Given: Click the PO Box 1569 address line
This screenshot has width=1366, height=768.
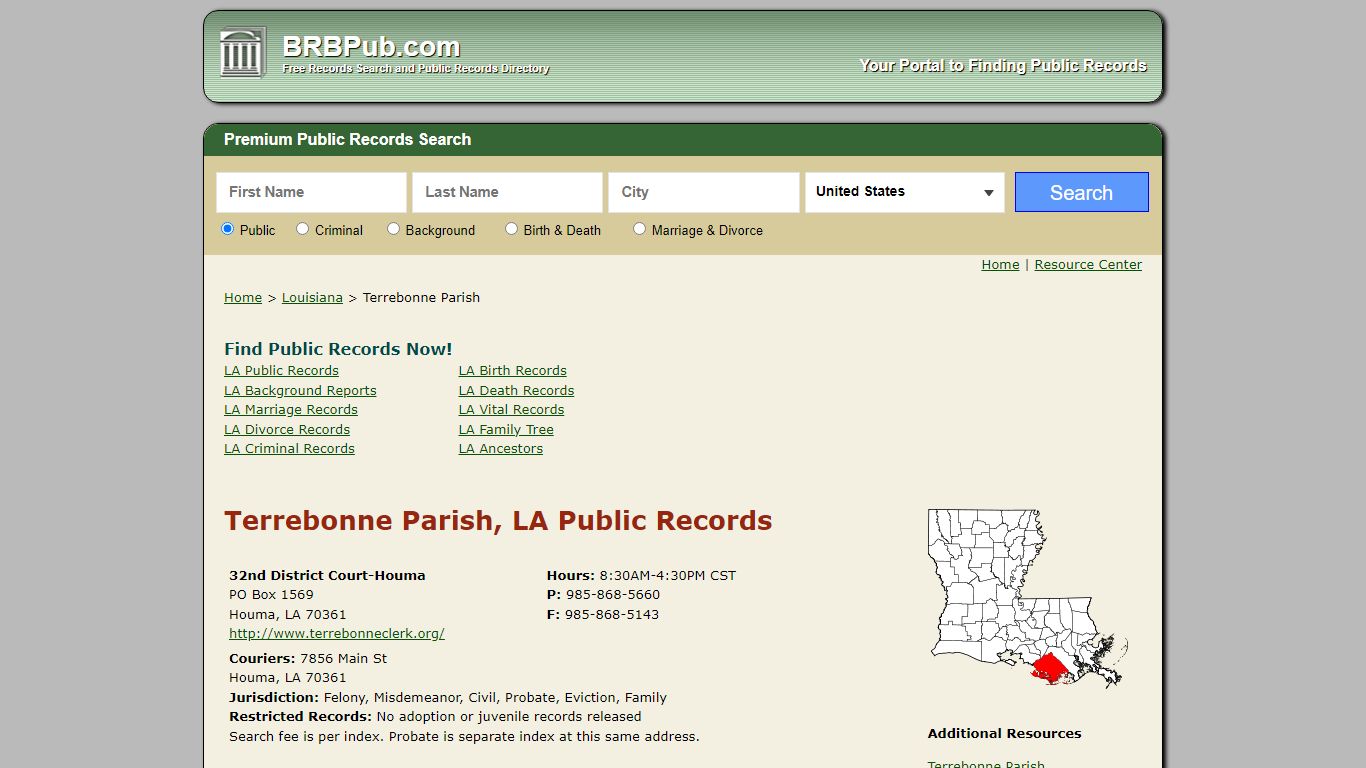Looking at the screenshot, I should point(271,595).
